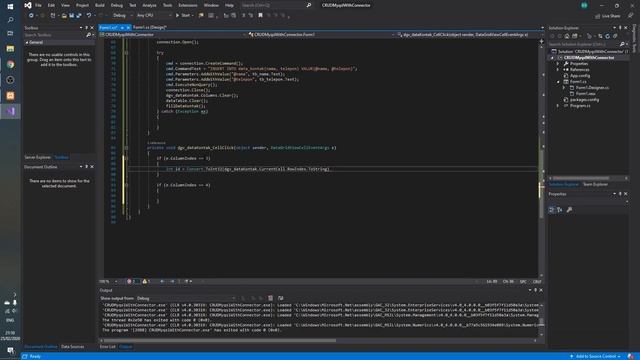The image size is (640, 360).
Task: Click the Solution Explorer Home icon
Action: coord(567,36)
